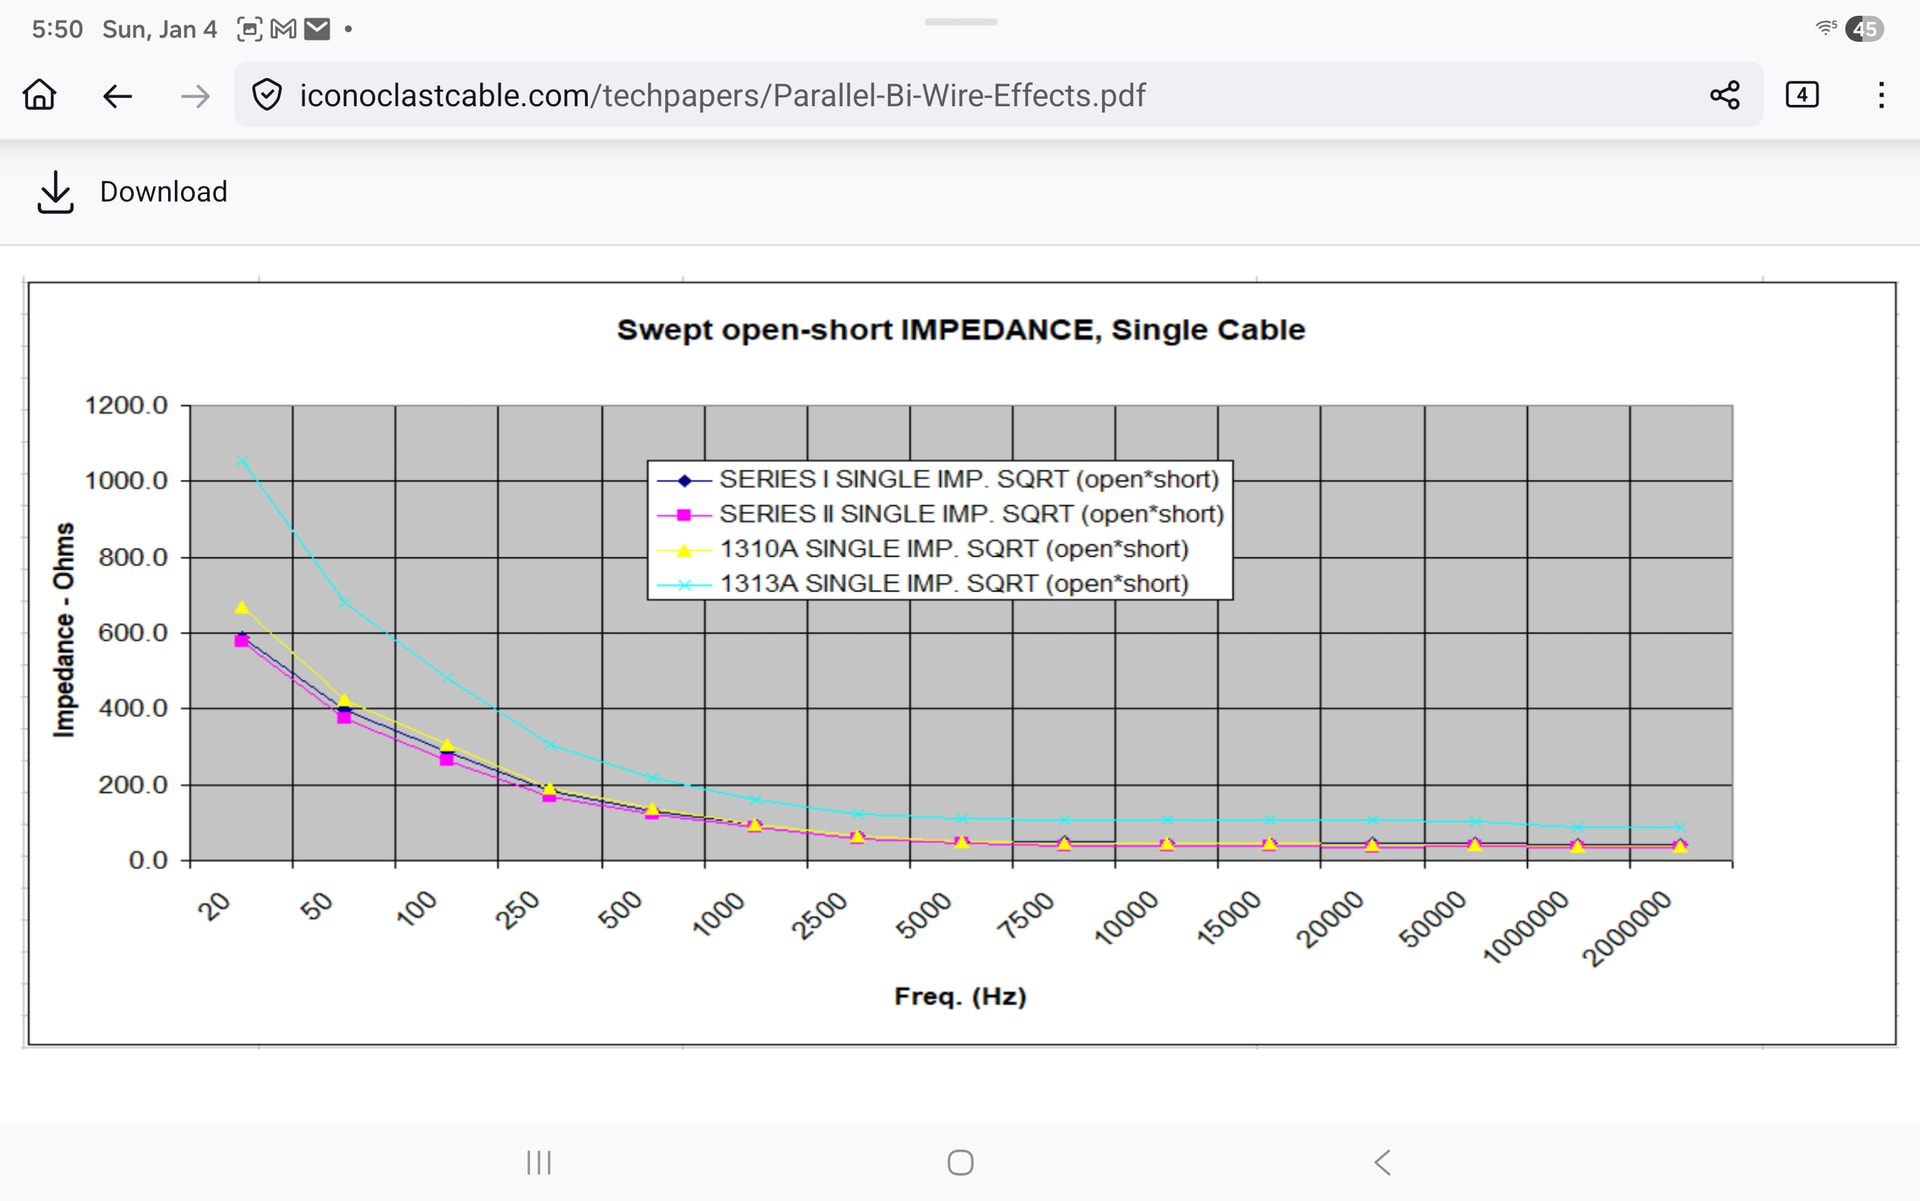Tap the 1313A data point at 20 Hz

(242, 461)
